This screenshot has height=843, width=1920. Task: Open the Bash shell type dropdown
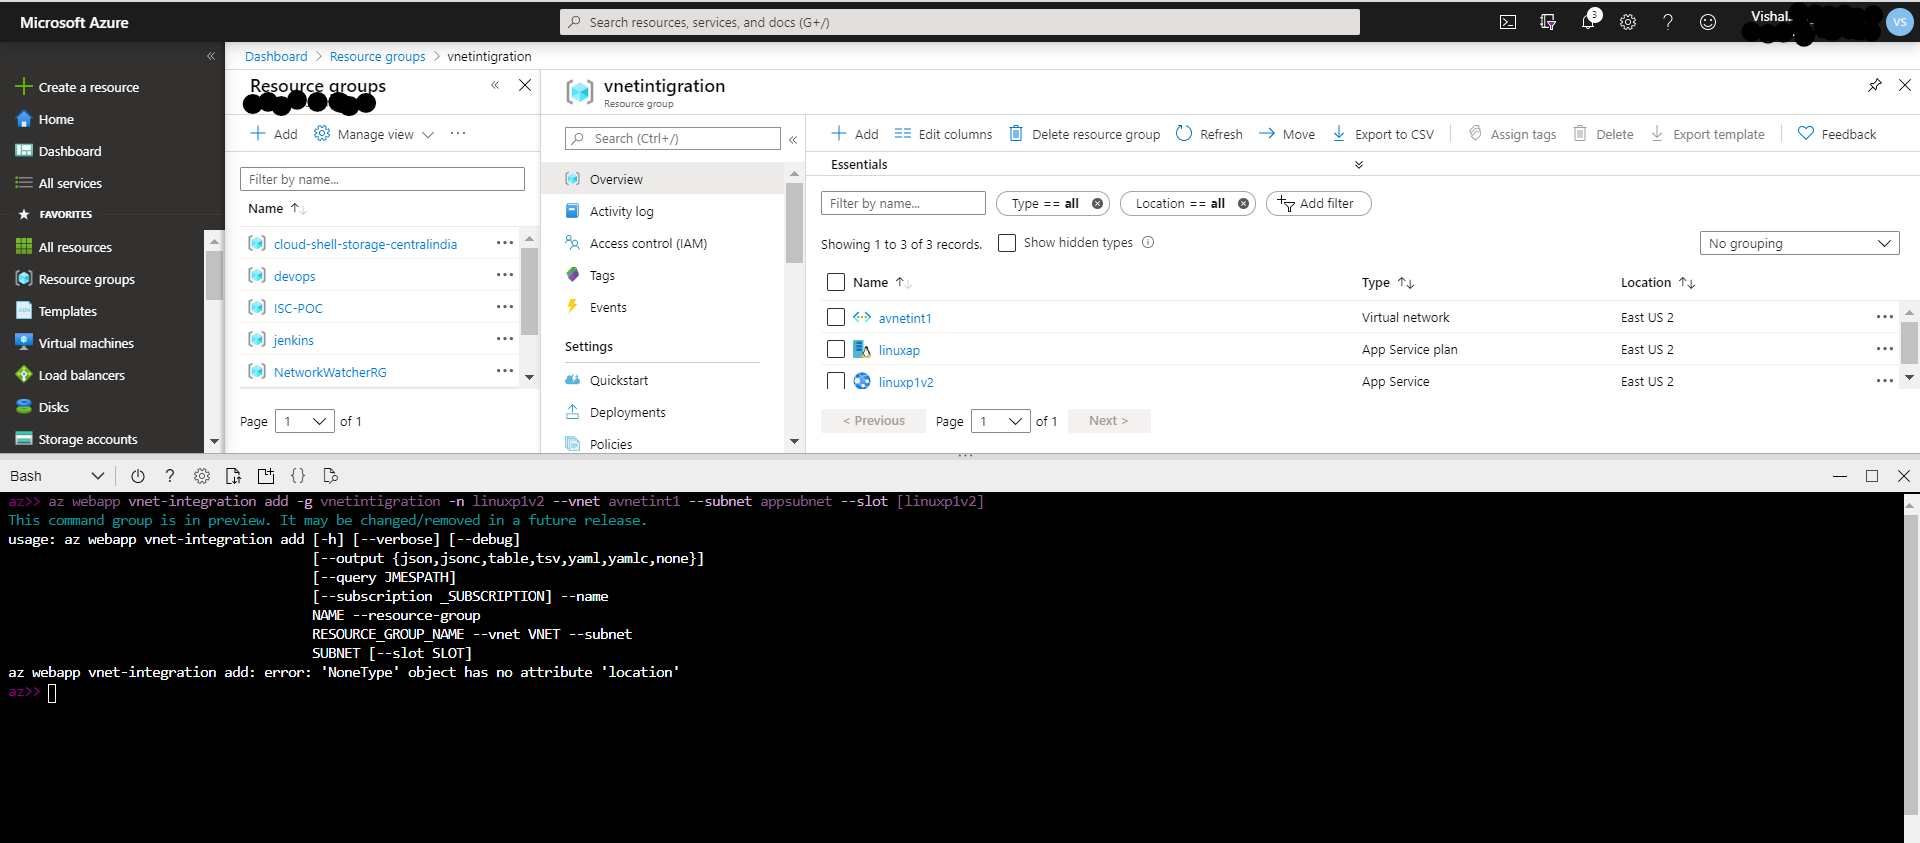click(56, 476)
